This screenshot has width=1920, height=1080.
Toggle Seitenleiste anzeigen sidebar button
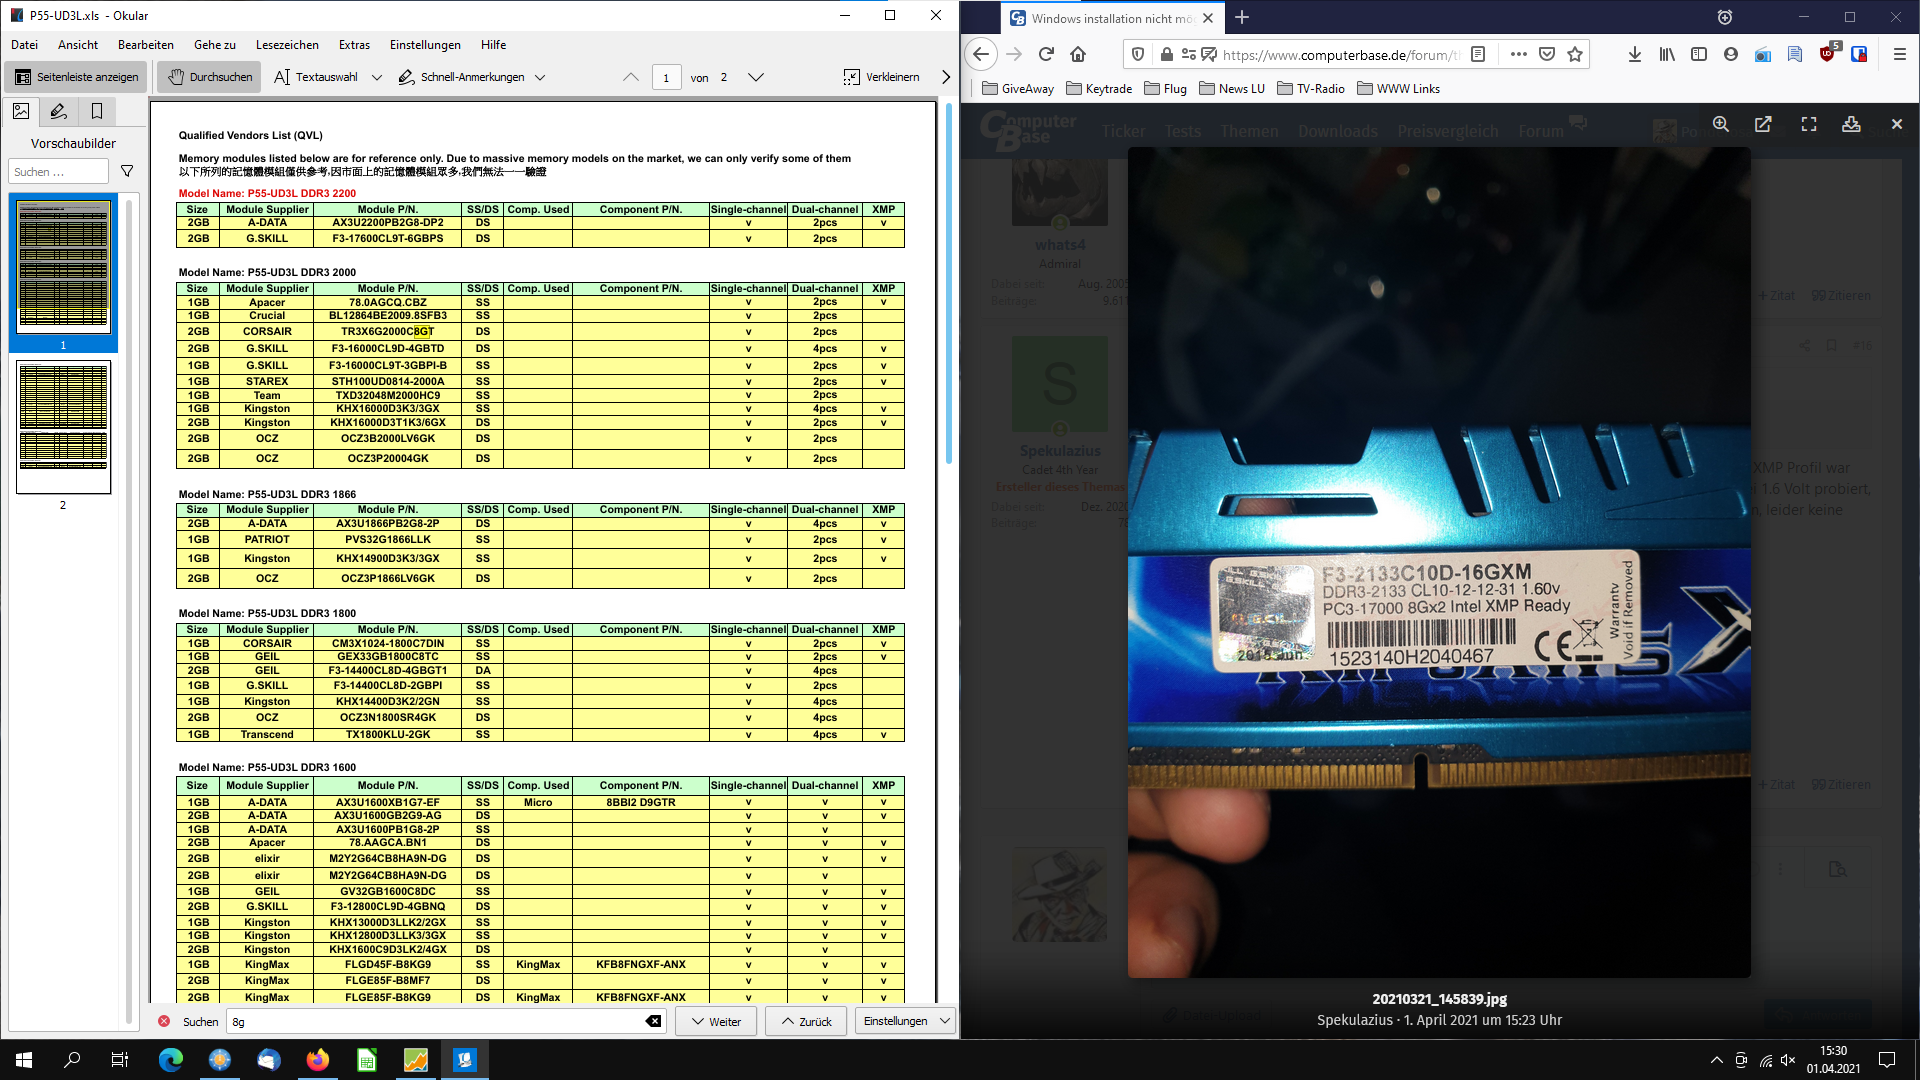pyautogui.click(x=77, y=77)
